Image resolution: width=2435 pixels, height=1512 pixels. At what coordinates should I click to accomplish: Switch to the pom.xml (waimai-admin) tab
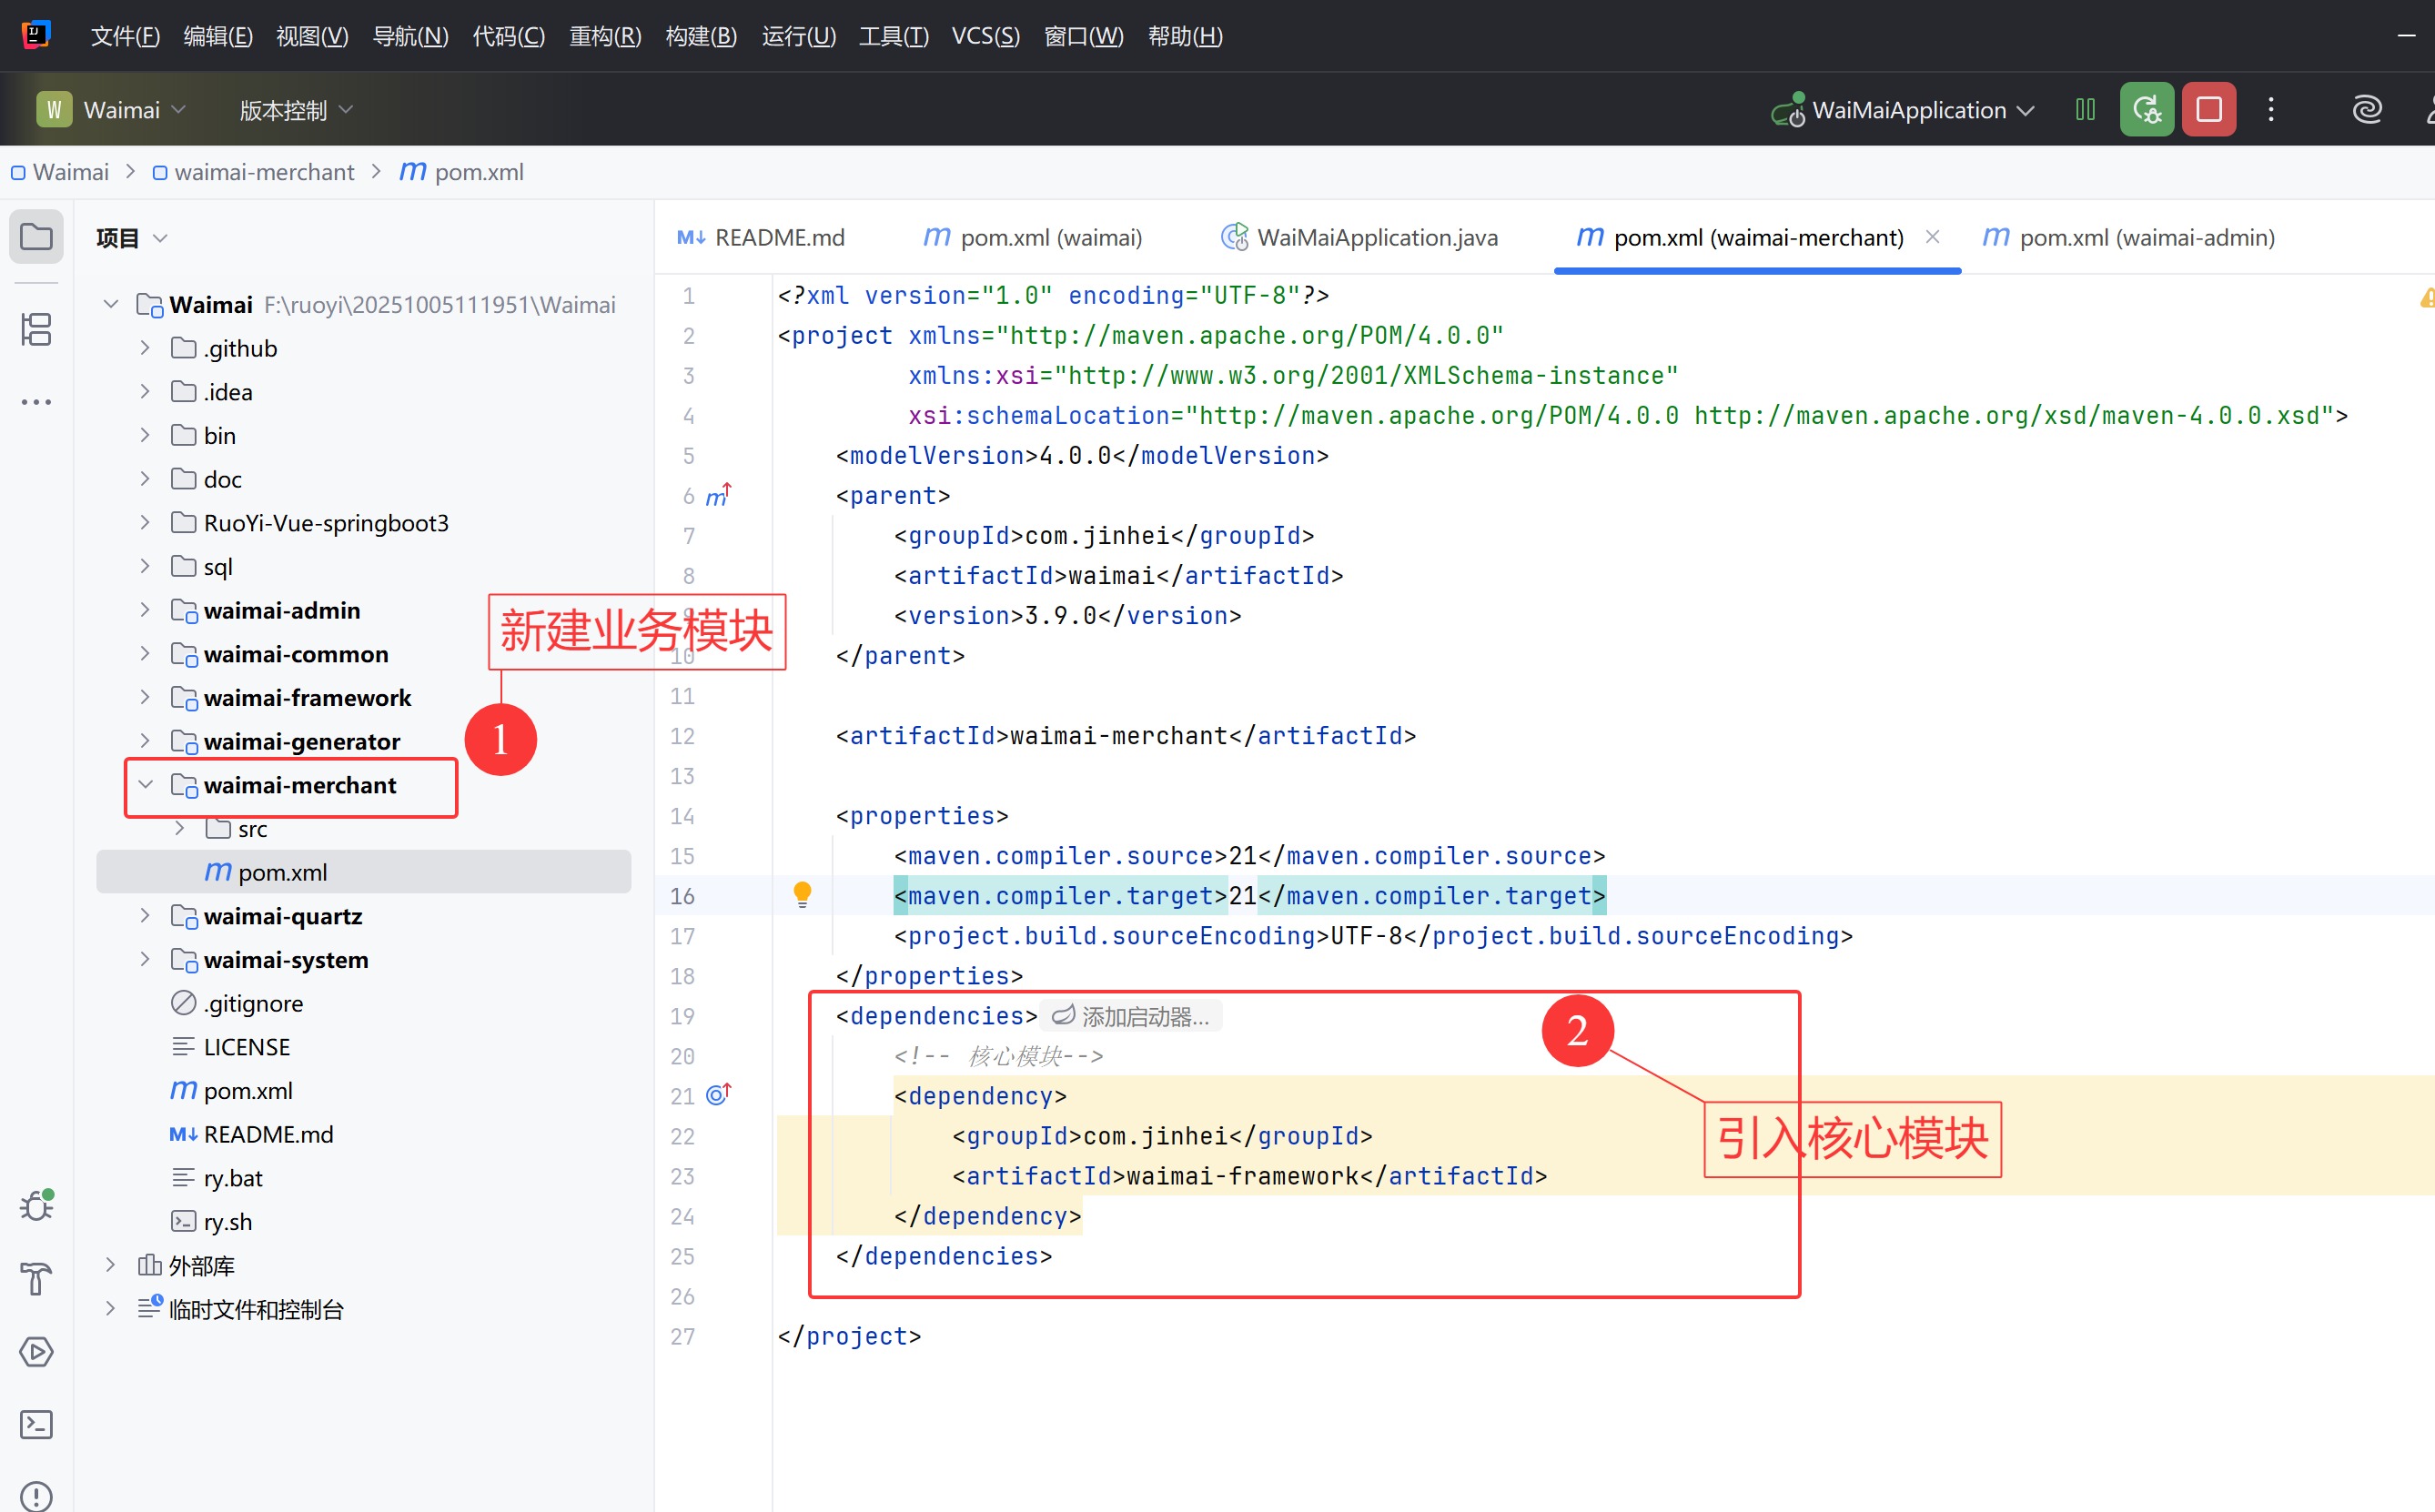point(2145,238)
